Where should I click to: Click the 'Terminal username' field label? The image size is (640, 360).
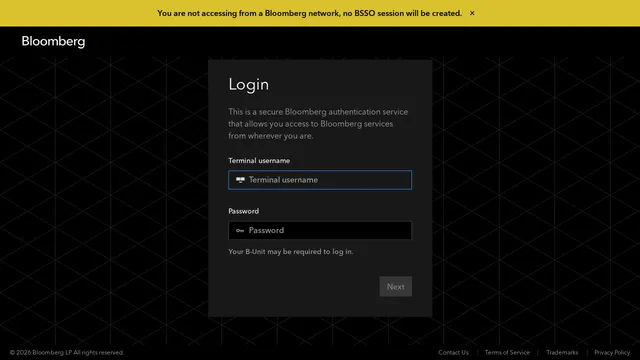pos(259,161)
